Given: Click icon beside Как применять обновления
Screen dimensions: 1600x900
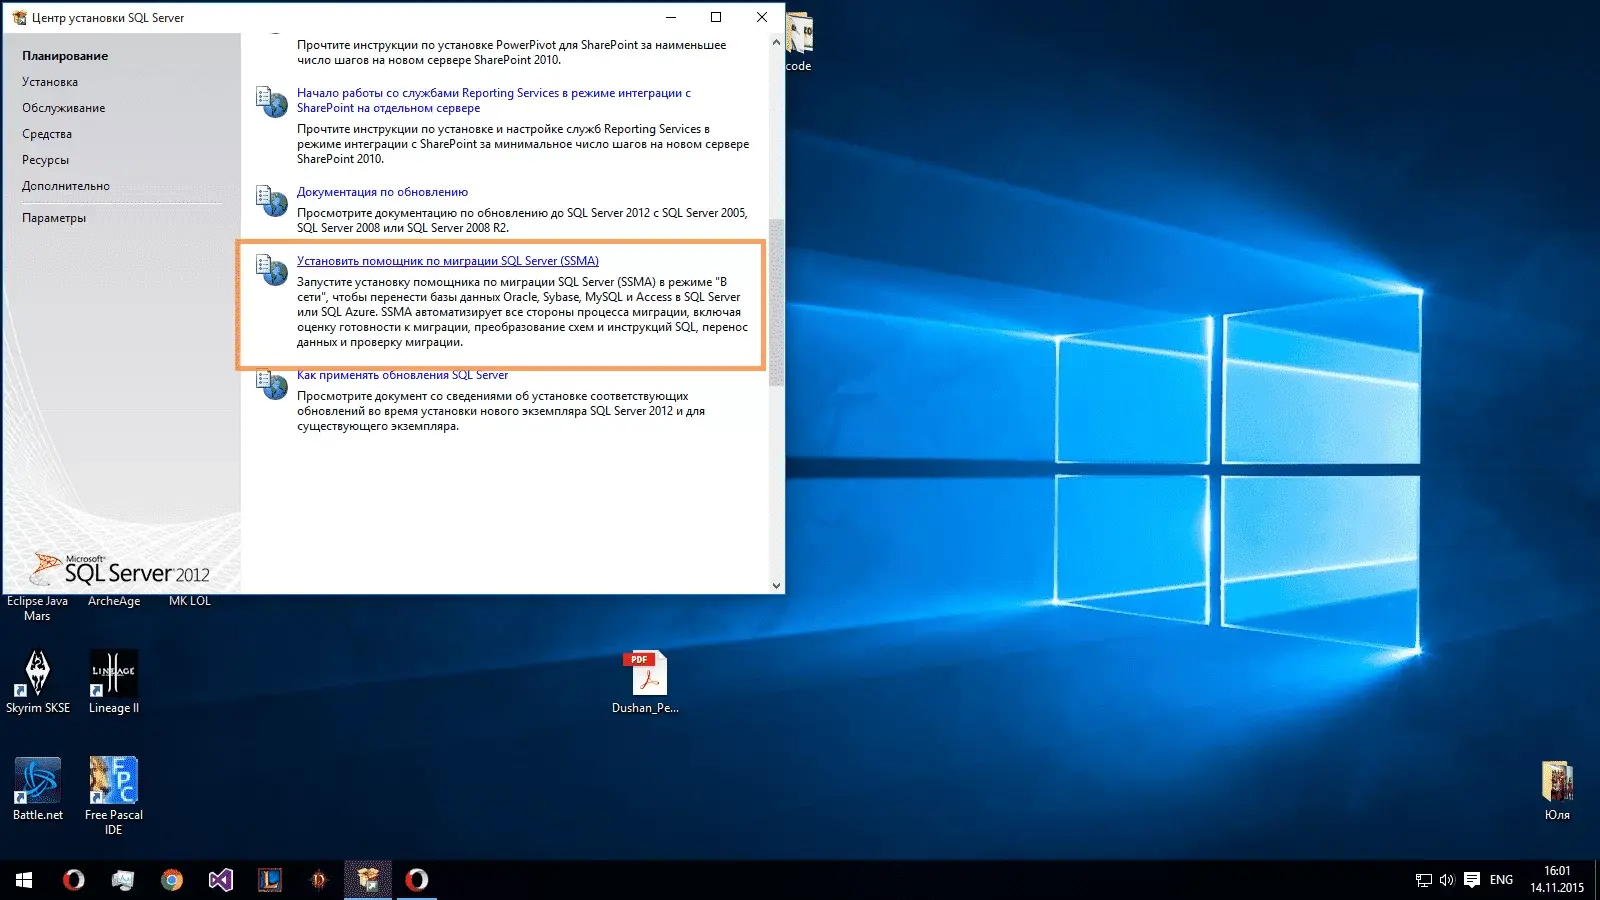Looking at the screenshot, I should pos(271,385).
